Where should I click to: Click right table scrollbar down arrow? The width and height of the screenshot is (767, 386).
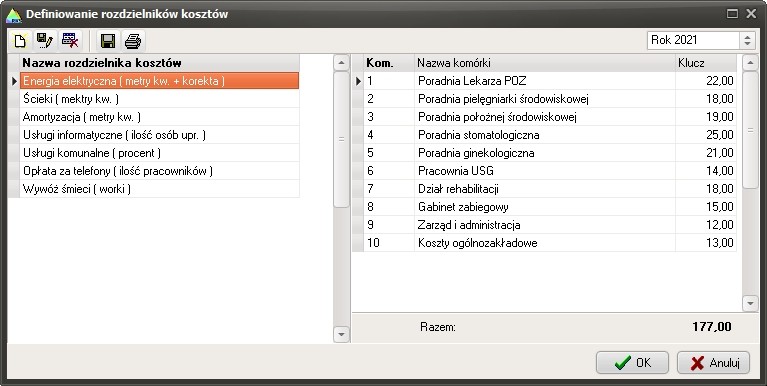pyautogui.click(x=750, y=303)
